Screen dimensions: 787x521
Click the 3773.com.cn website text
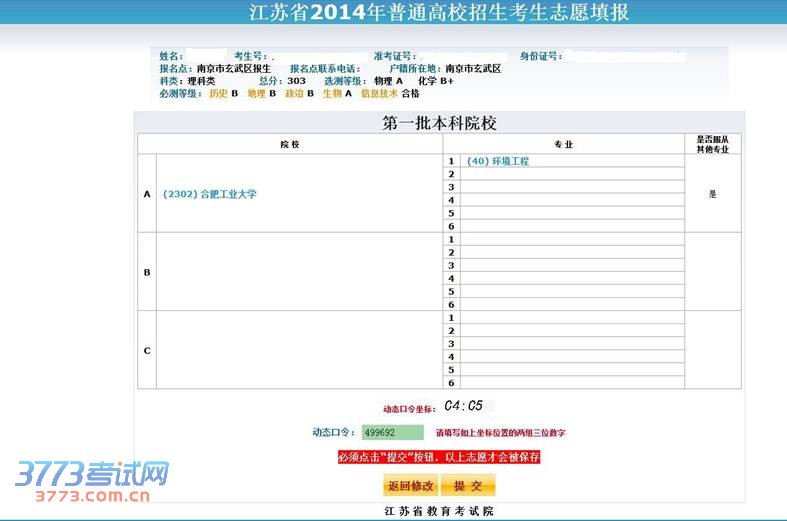coord(93,495)
